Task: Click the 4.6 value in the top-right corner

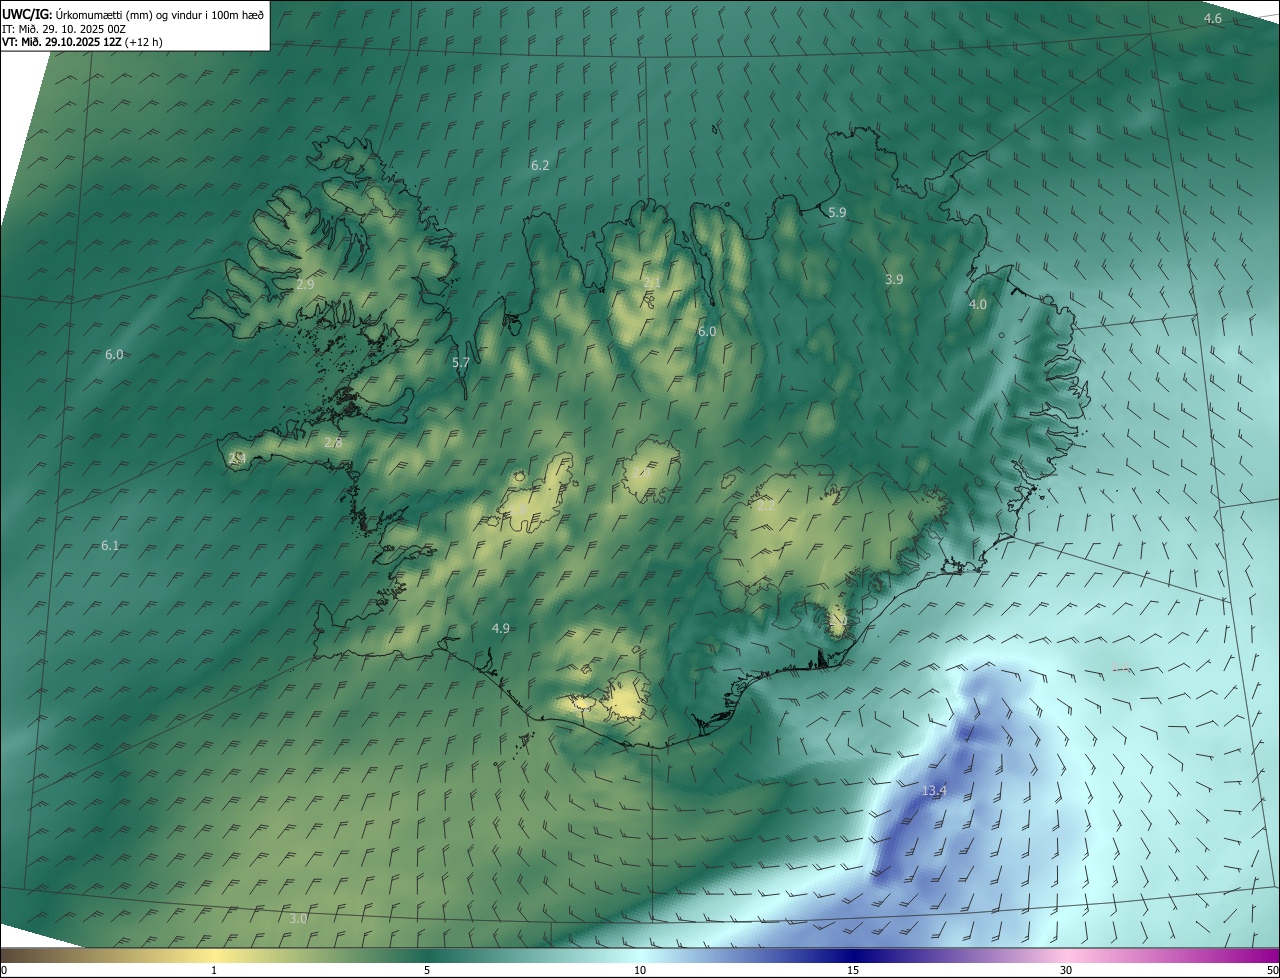Action: coord(1212,19)
